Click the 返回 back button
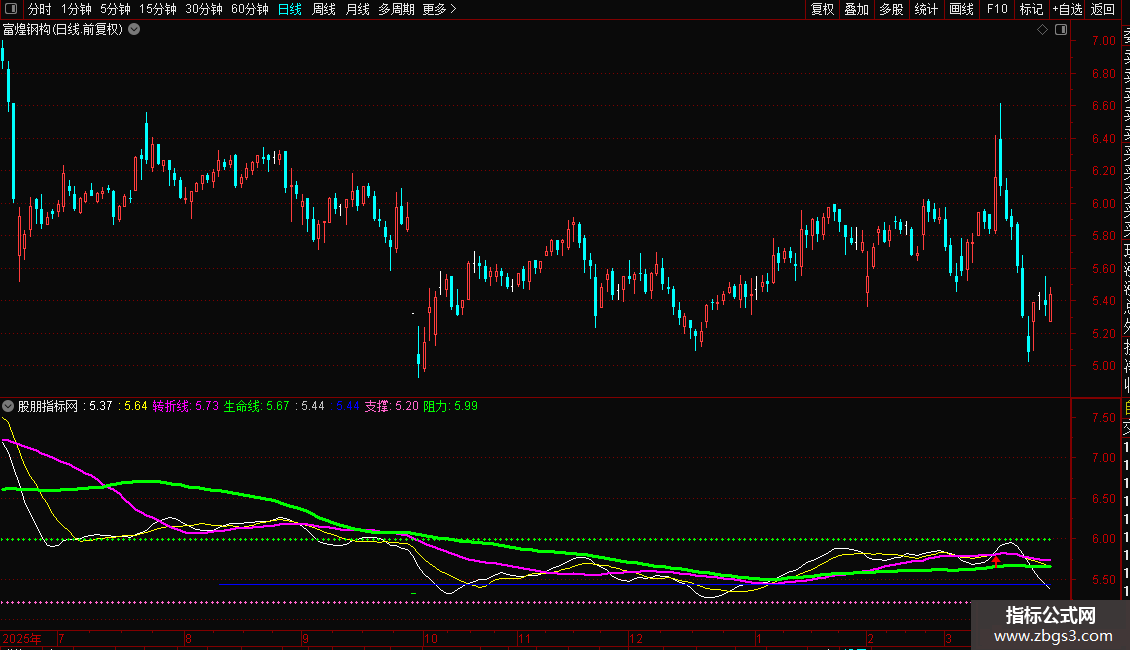The width and height of the screenshot is (1130, 650). pyautogui.click(x=1103, y=9)
